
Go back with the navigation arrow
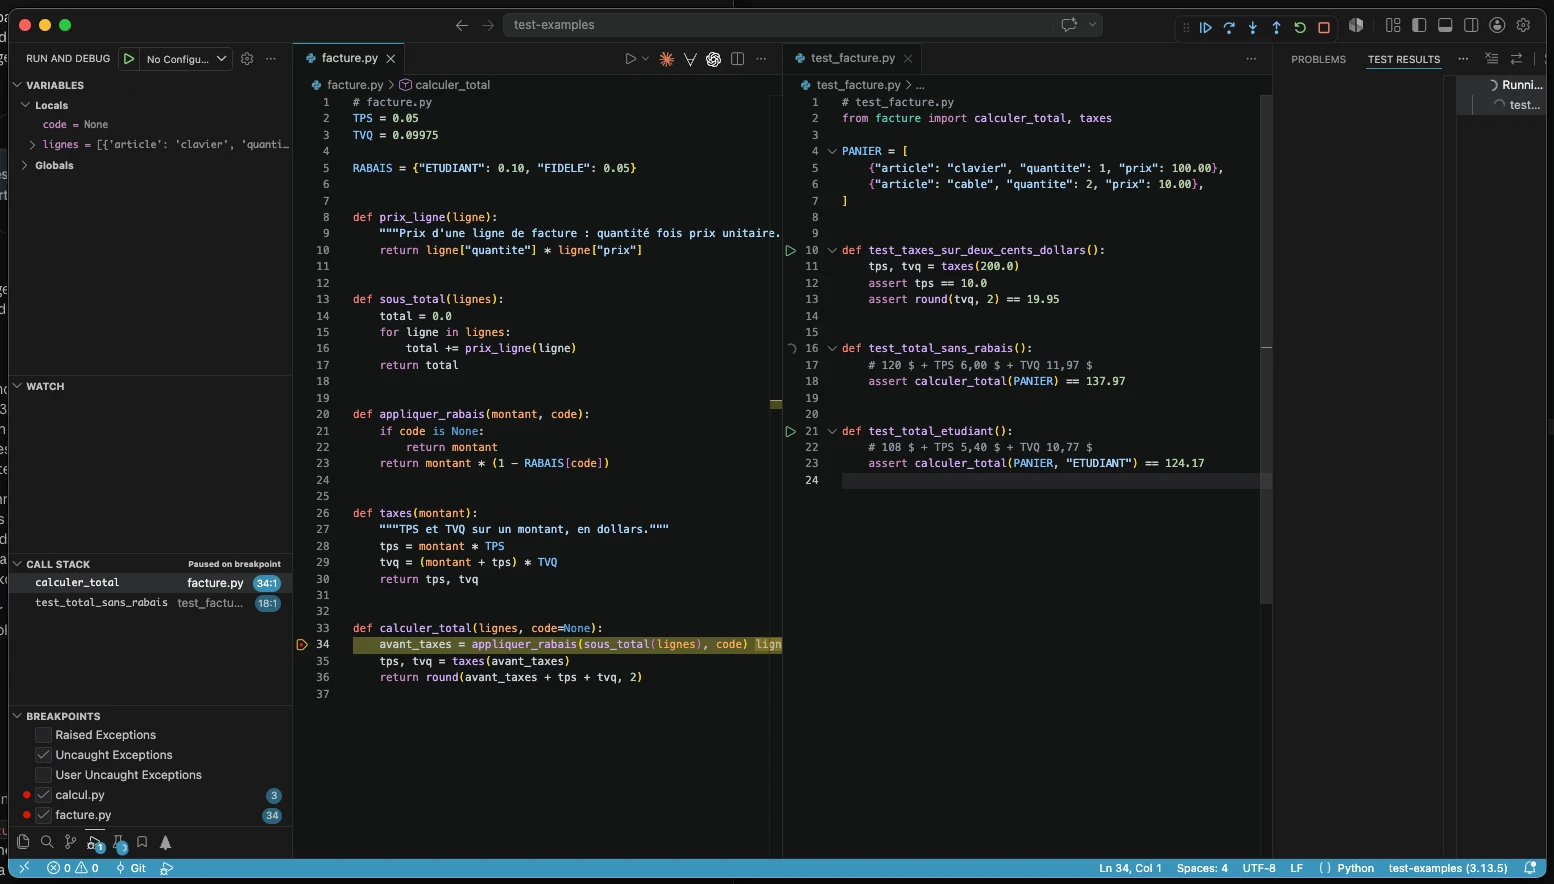point(461,25)
